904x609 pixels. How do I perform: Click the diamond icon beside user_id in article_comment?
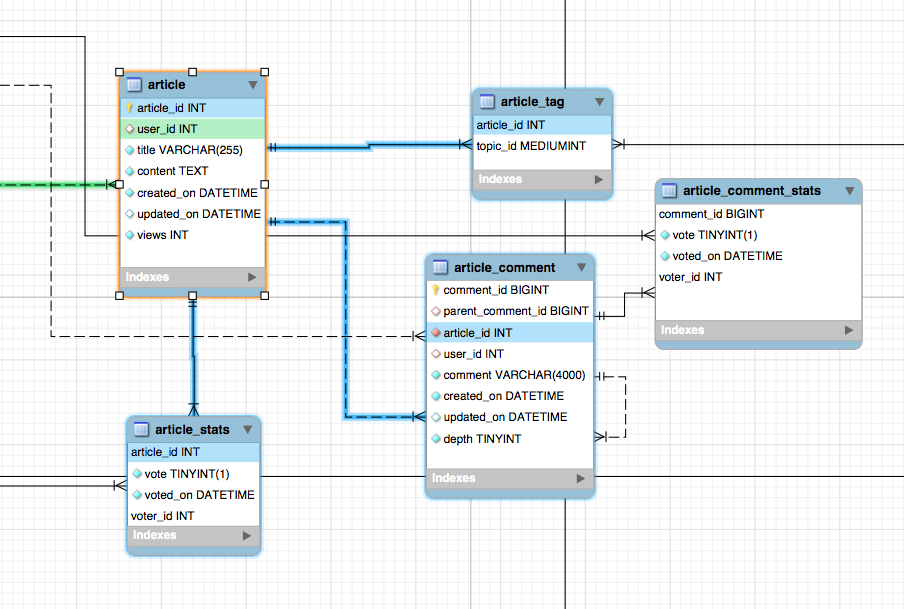(x=436, y=354)
